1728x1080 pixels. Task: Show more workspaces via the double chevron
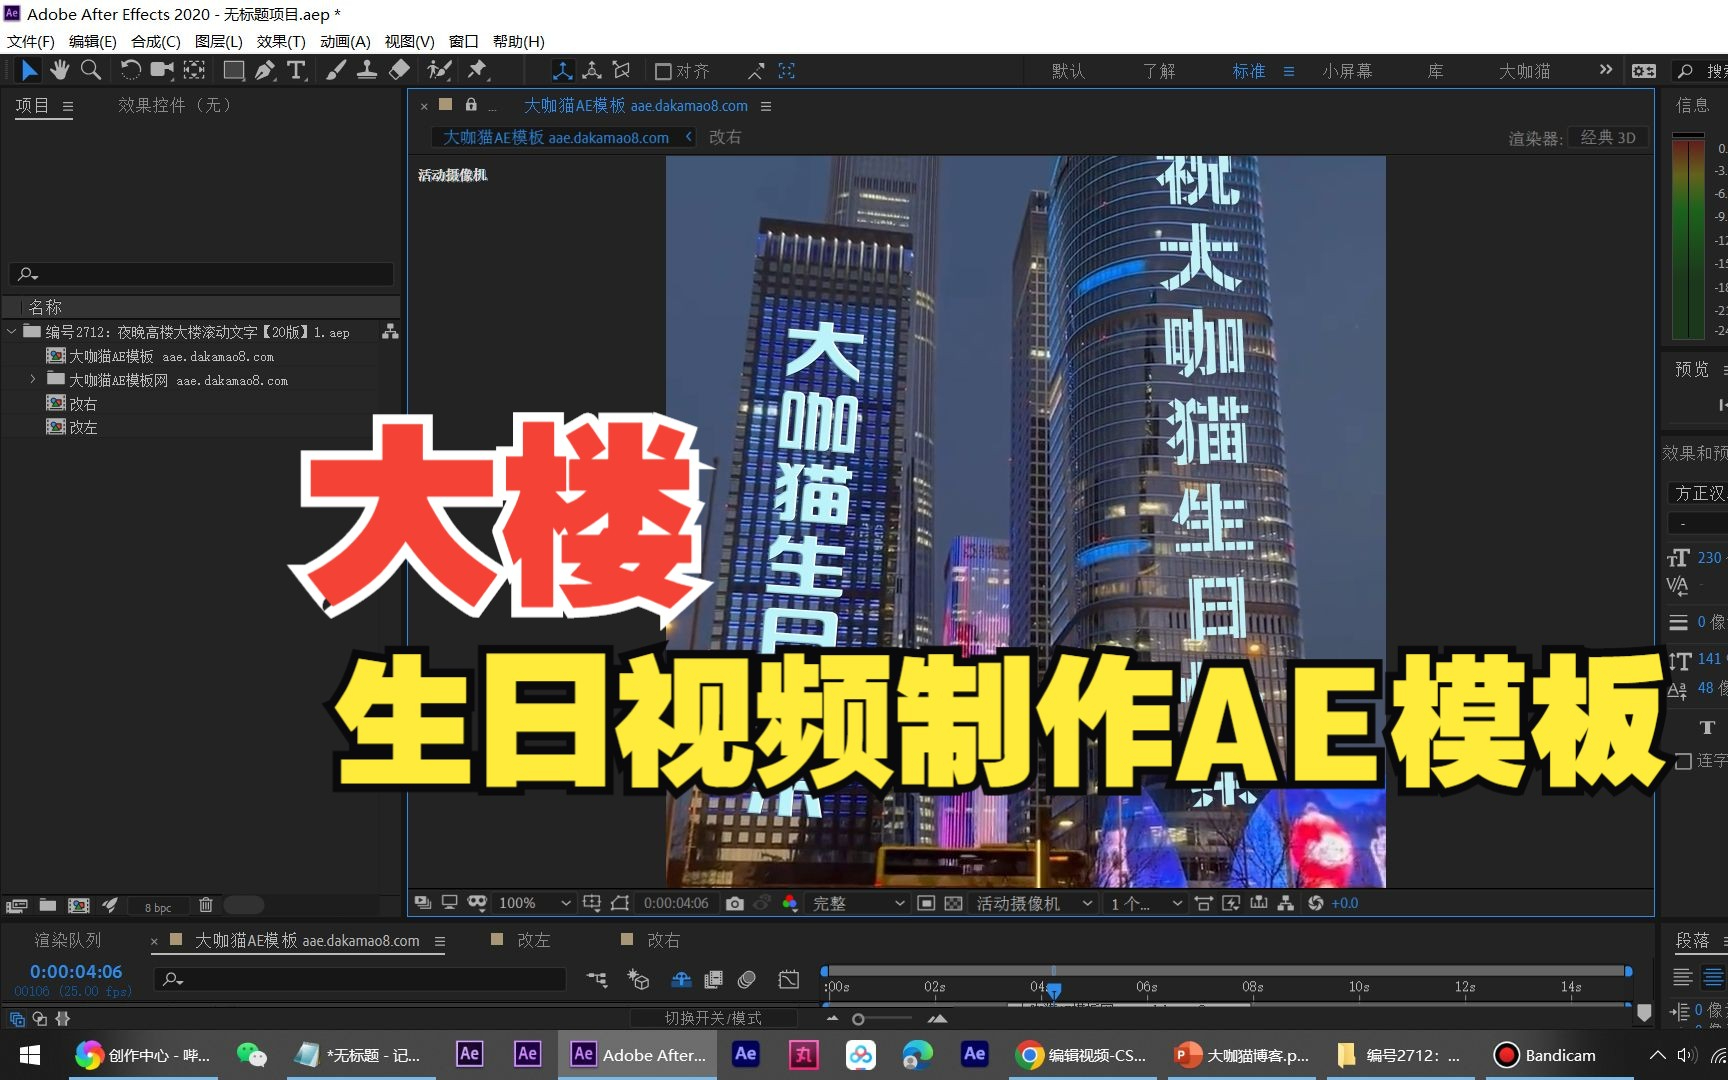click(1605, 70)
